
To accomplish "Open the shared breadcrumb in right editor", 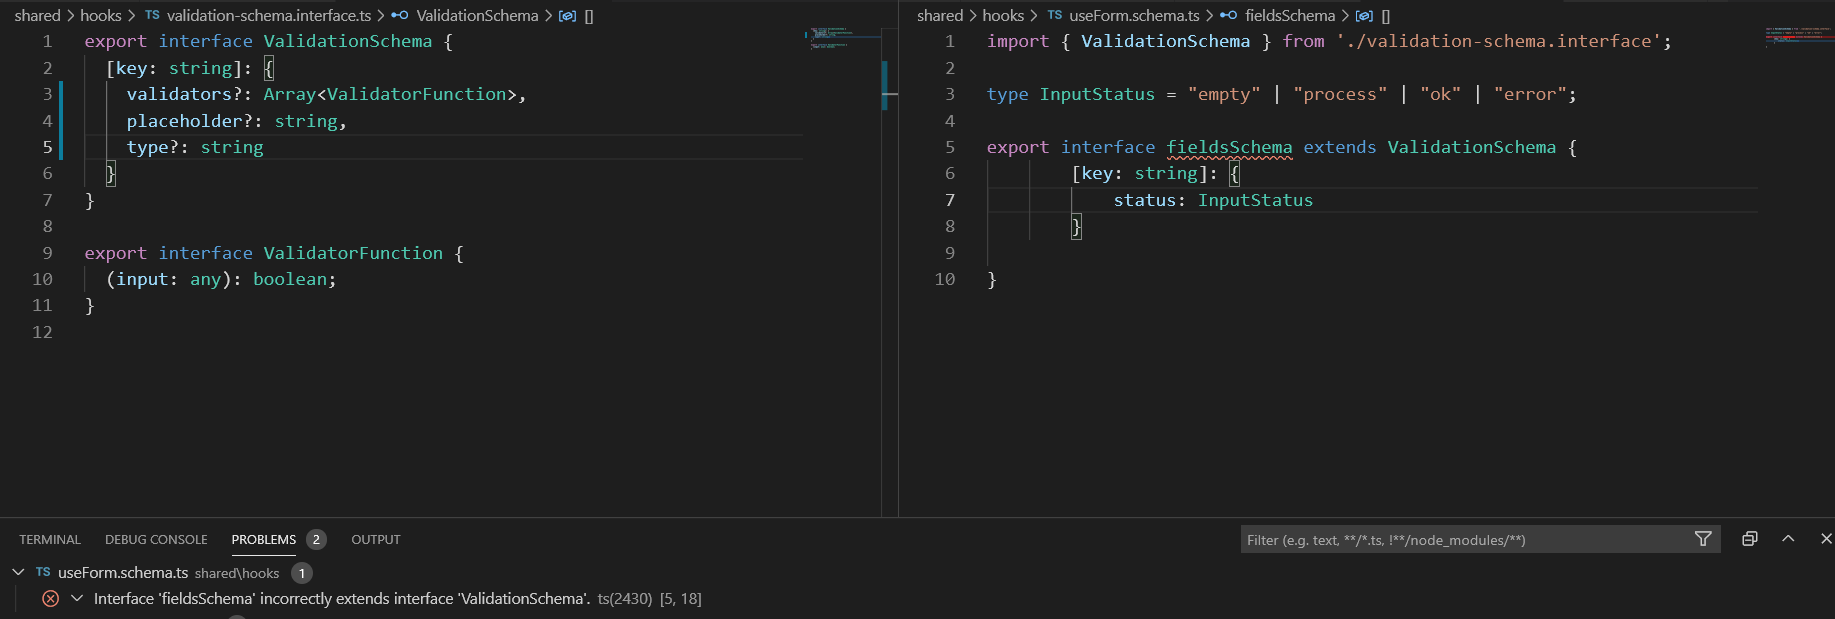I will 939,15.
